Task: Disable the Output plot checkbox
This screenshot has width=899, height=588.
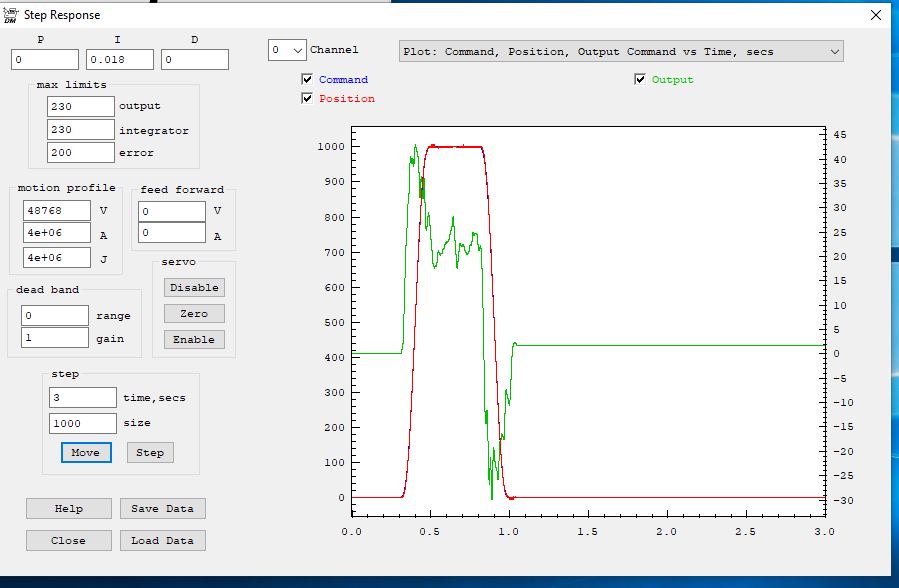Action: click(x=640, y=79)
